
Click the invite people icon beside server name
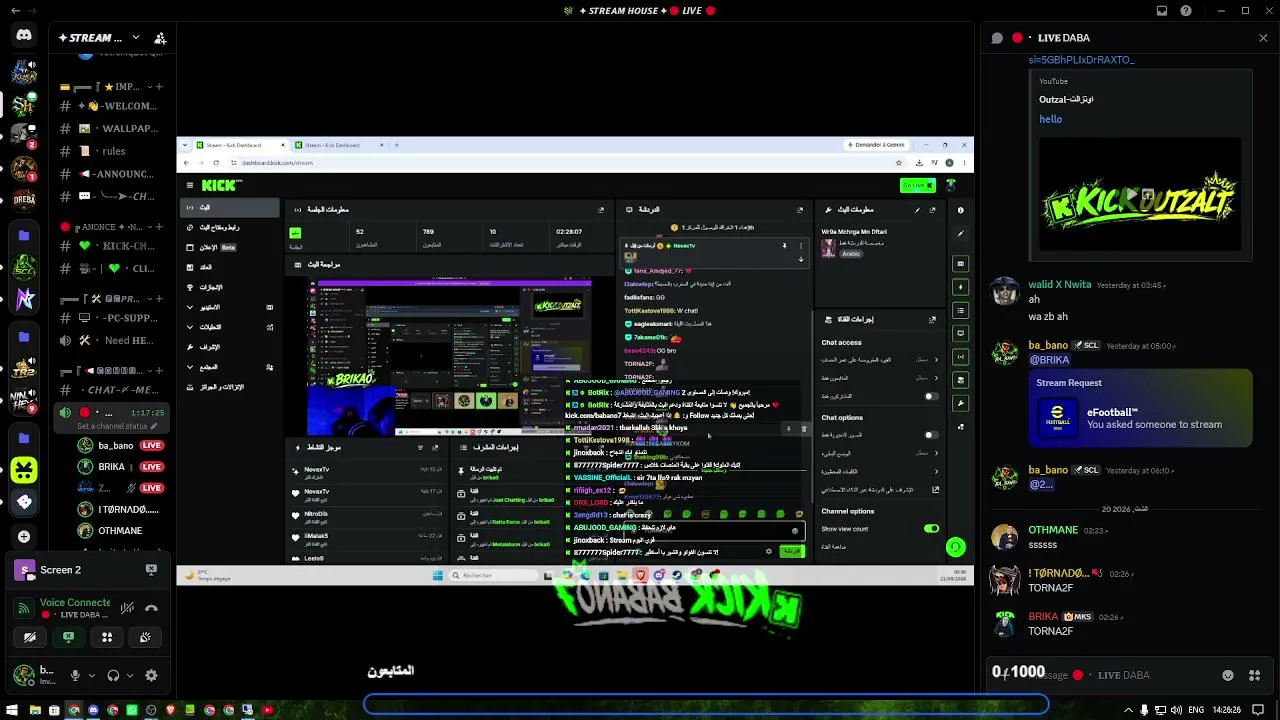(x=160, y=38)
